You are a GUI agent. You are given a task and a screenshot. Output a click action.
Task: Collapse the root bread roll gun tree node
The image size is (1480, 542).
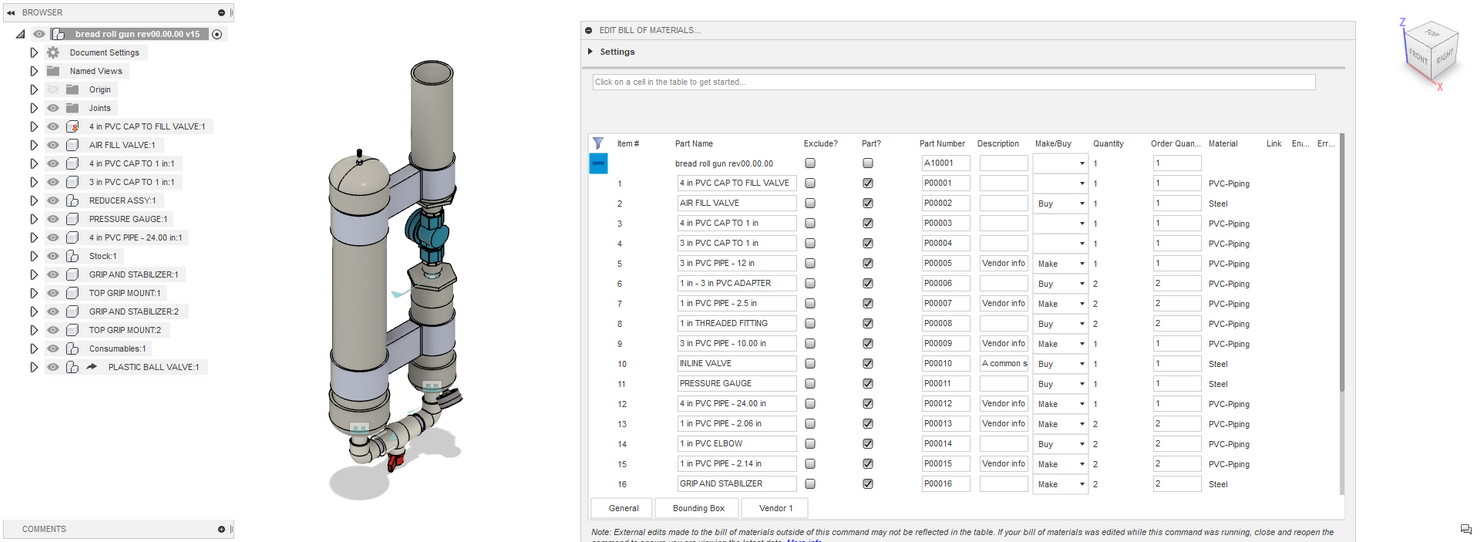(20, 34)
